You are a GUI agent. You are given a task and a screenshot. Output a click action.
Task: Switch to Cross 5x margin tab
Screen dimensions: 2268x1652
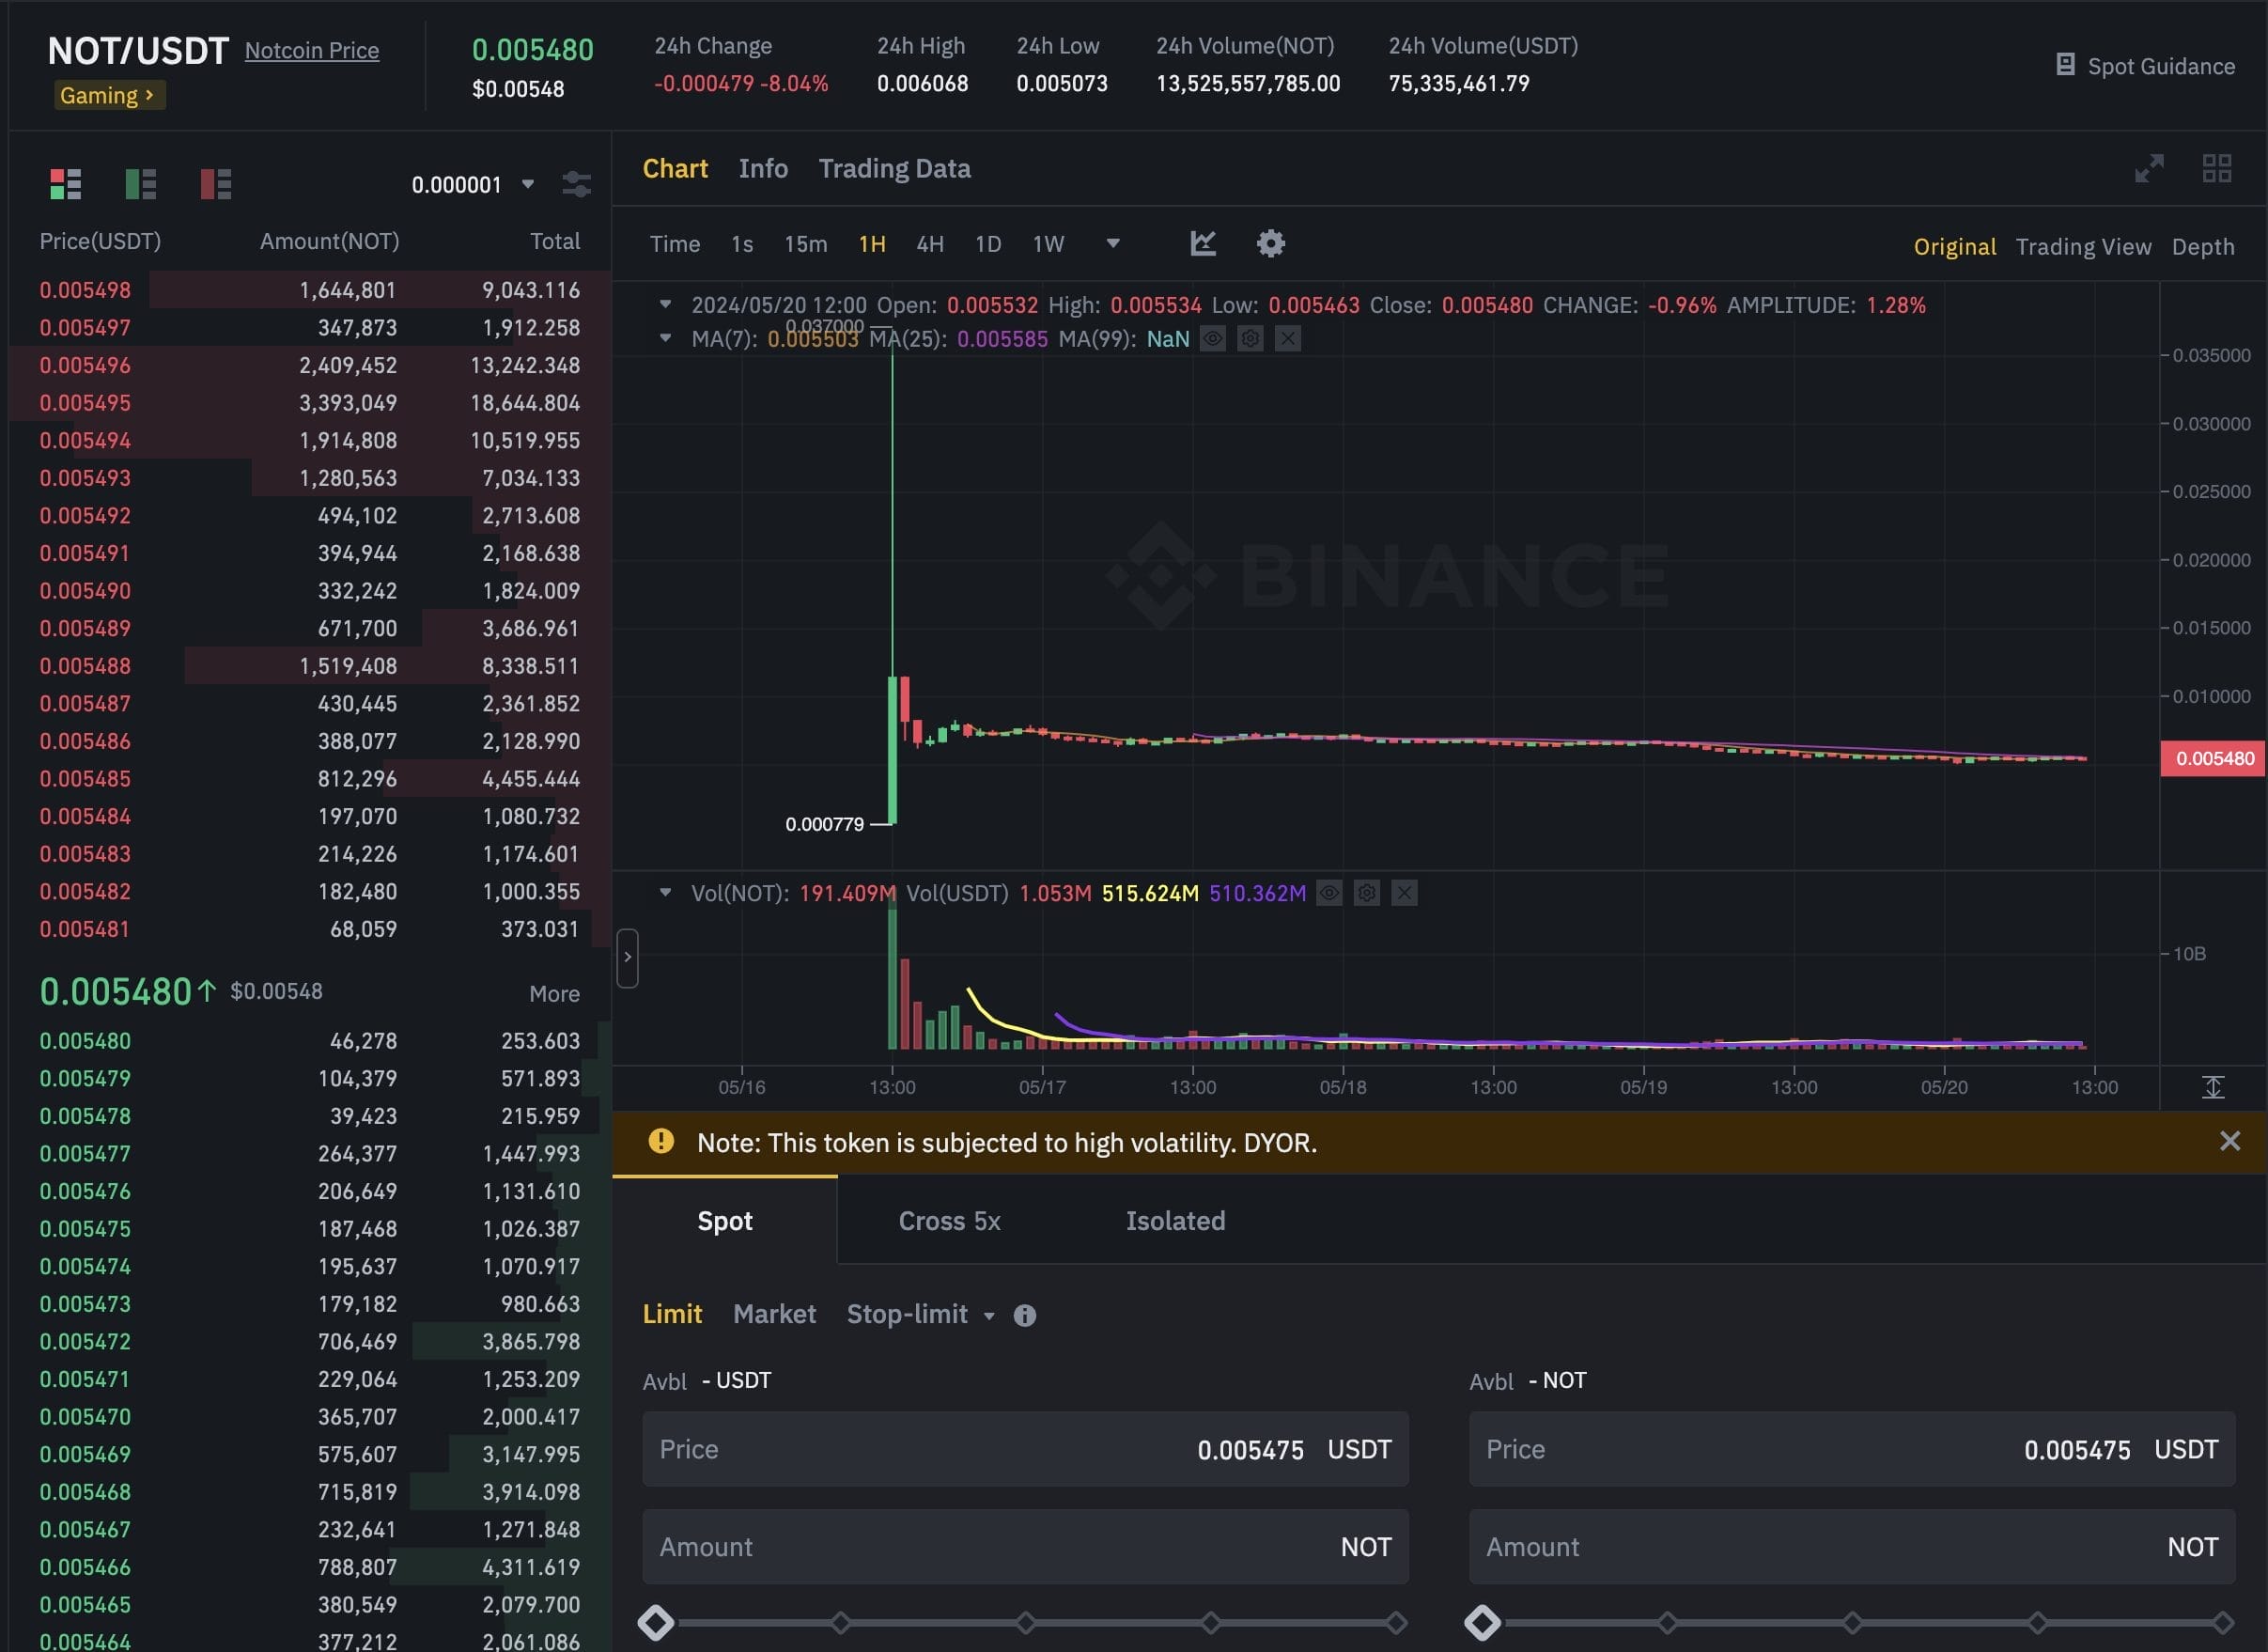tap(949, 1221)
